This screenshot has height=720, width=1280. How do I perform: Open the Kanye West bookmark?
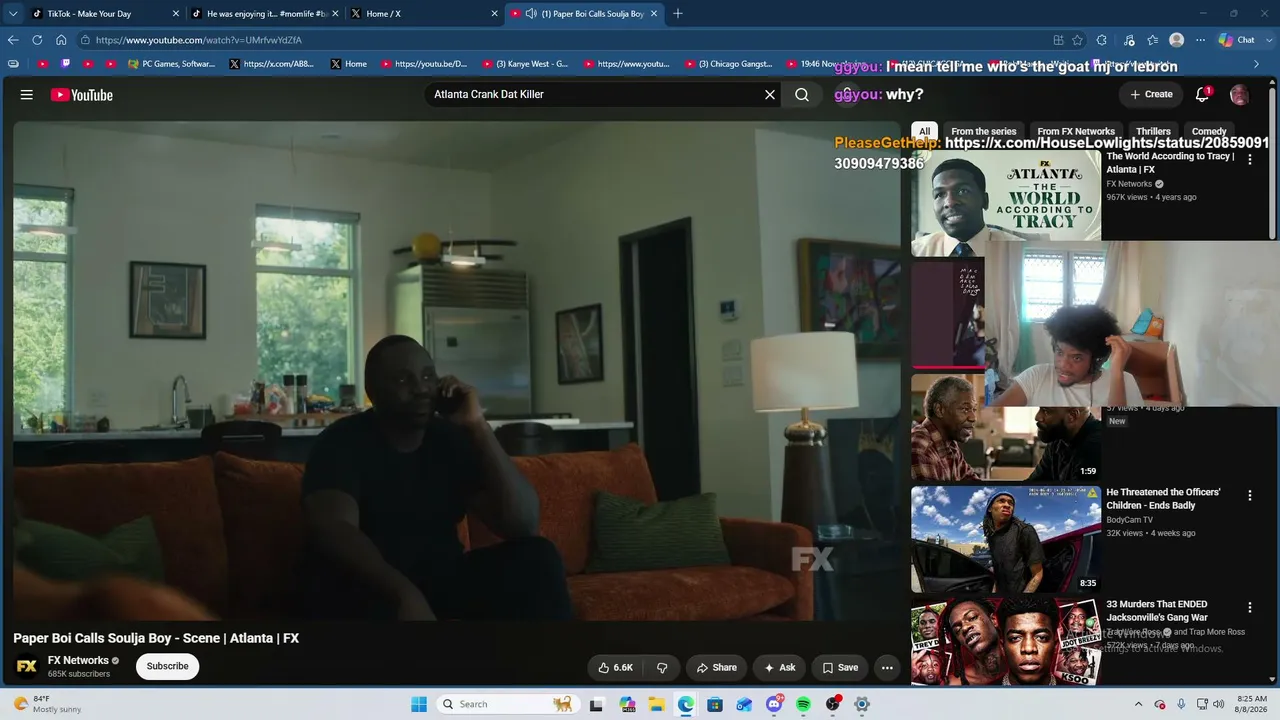coord(525,64)
